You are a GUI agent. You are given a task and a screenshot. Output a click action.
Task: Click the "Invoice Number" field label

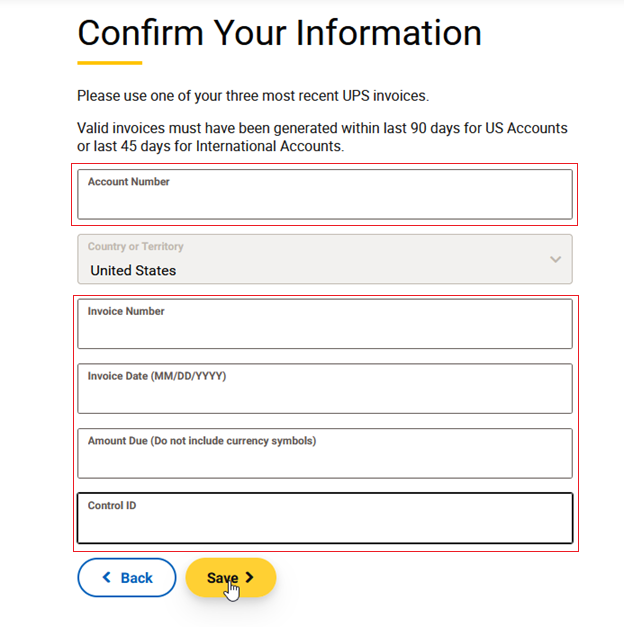126,311
